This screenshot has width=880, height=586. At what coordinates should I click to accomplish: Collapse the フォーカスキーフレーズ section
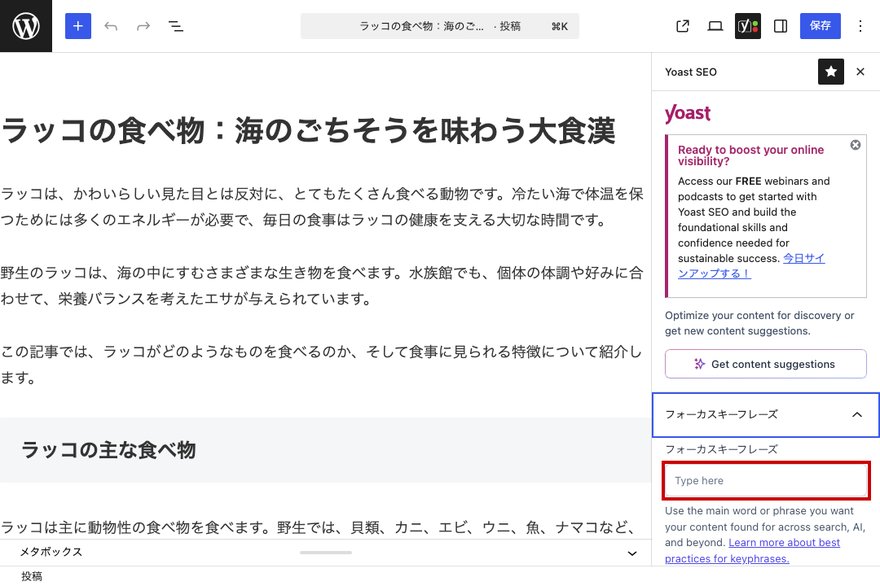click(x=766, y=415)
